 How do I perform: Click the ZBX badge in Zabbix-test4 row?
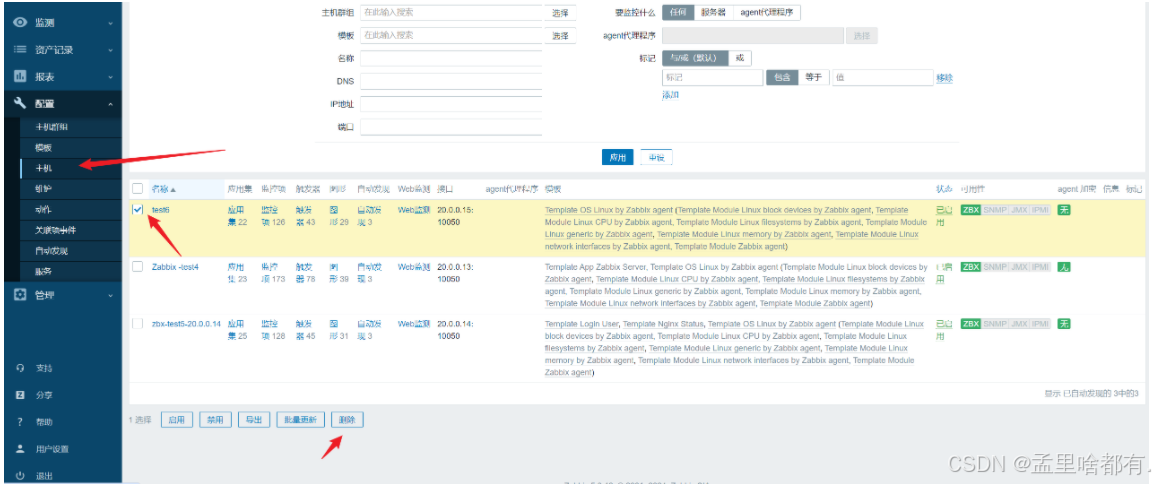point(971,266)
